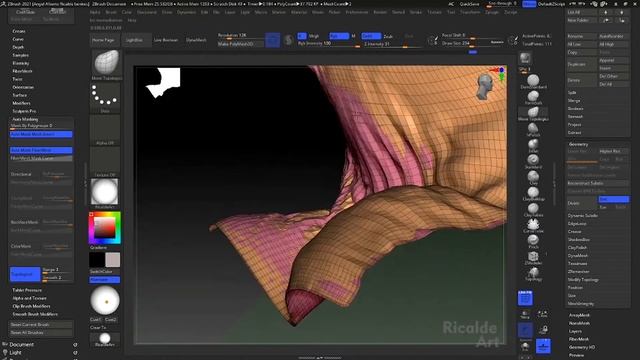The width and height of the screenshot is (640, 360).
Task: Select the ClayTubes brush icon
Action: pyautogui.click(x=533, y=209)
